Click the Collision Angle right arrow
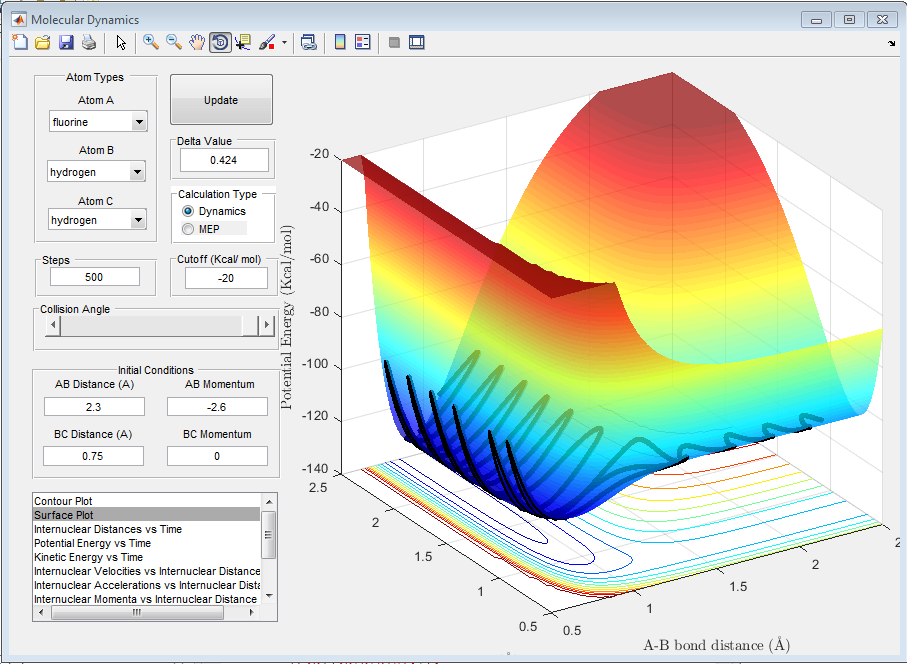This screenshot has height=664, width=907. point(266,325)
